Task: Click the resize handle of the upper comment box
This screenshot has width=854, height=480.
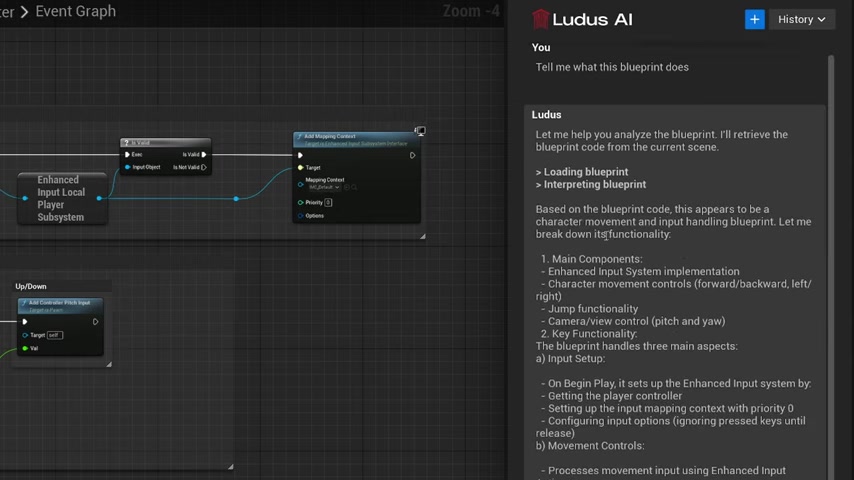Action: point(423,236)
